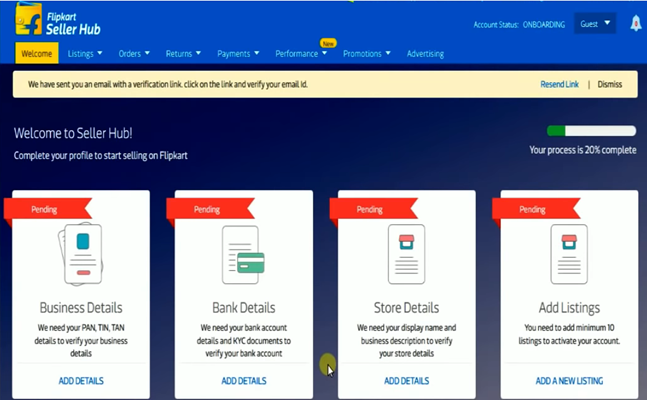
Task: Click the Add Listings storefront icon
Action: tap(569, 254)
